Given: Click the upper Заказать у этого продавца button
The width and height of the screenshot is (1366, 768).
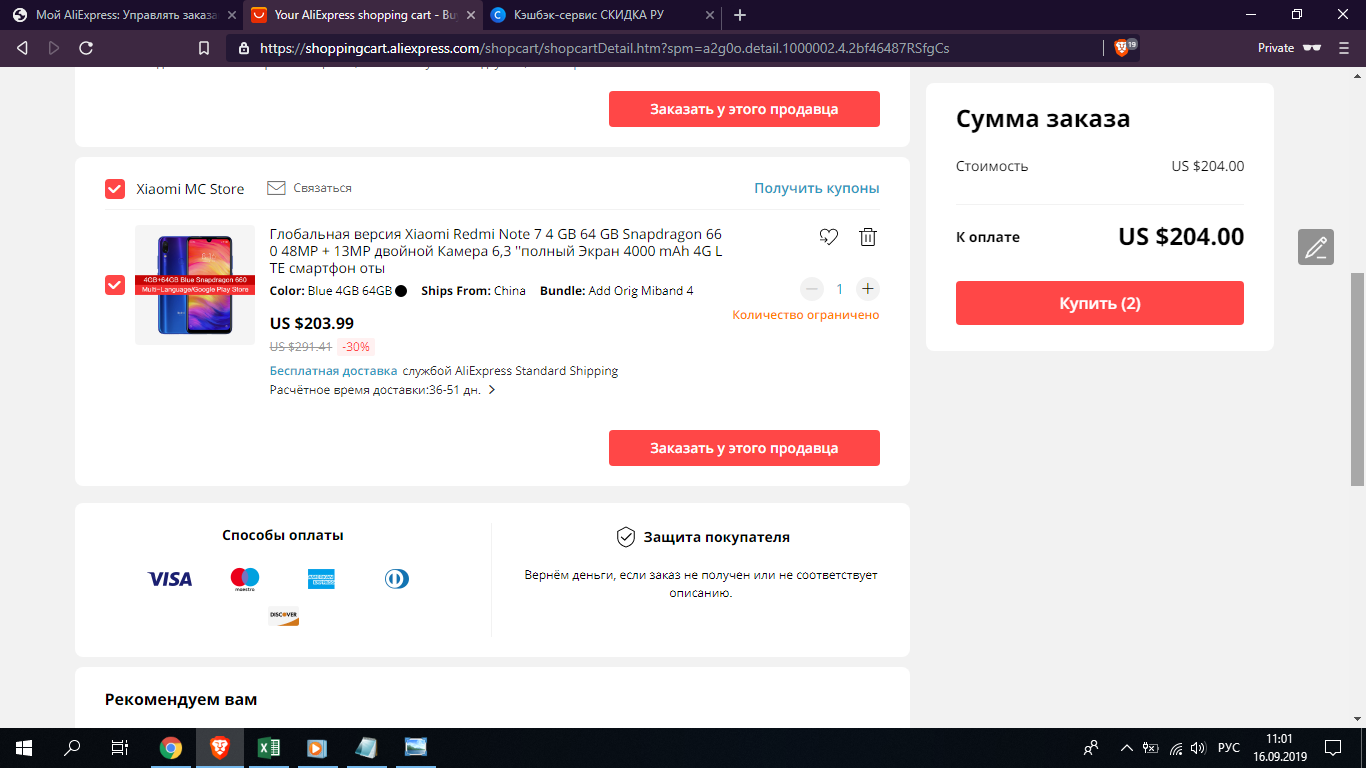Looking at the screenshot, I should click(744, 109).
